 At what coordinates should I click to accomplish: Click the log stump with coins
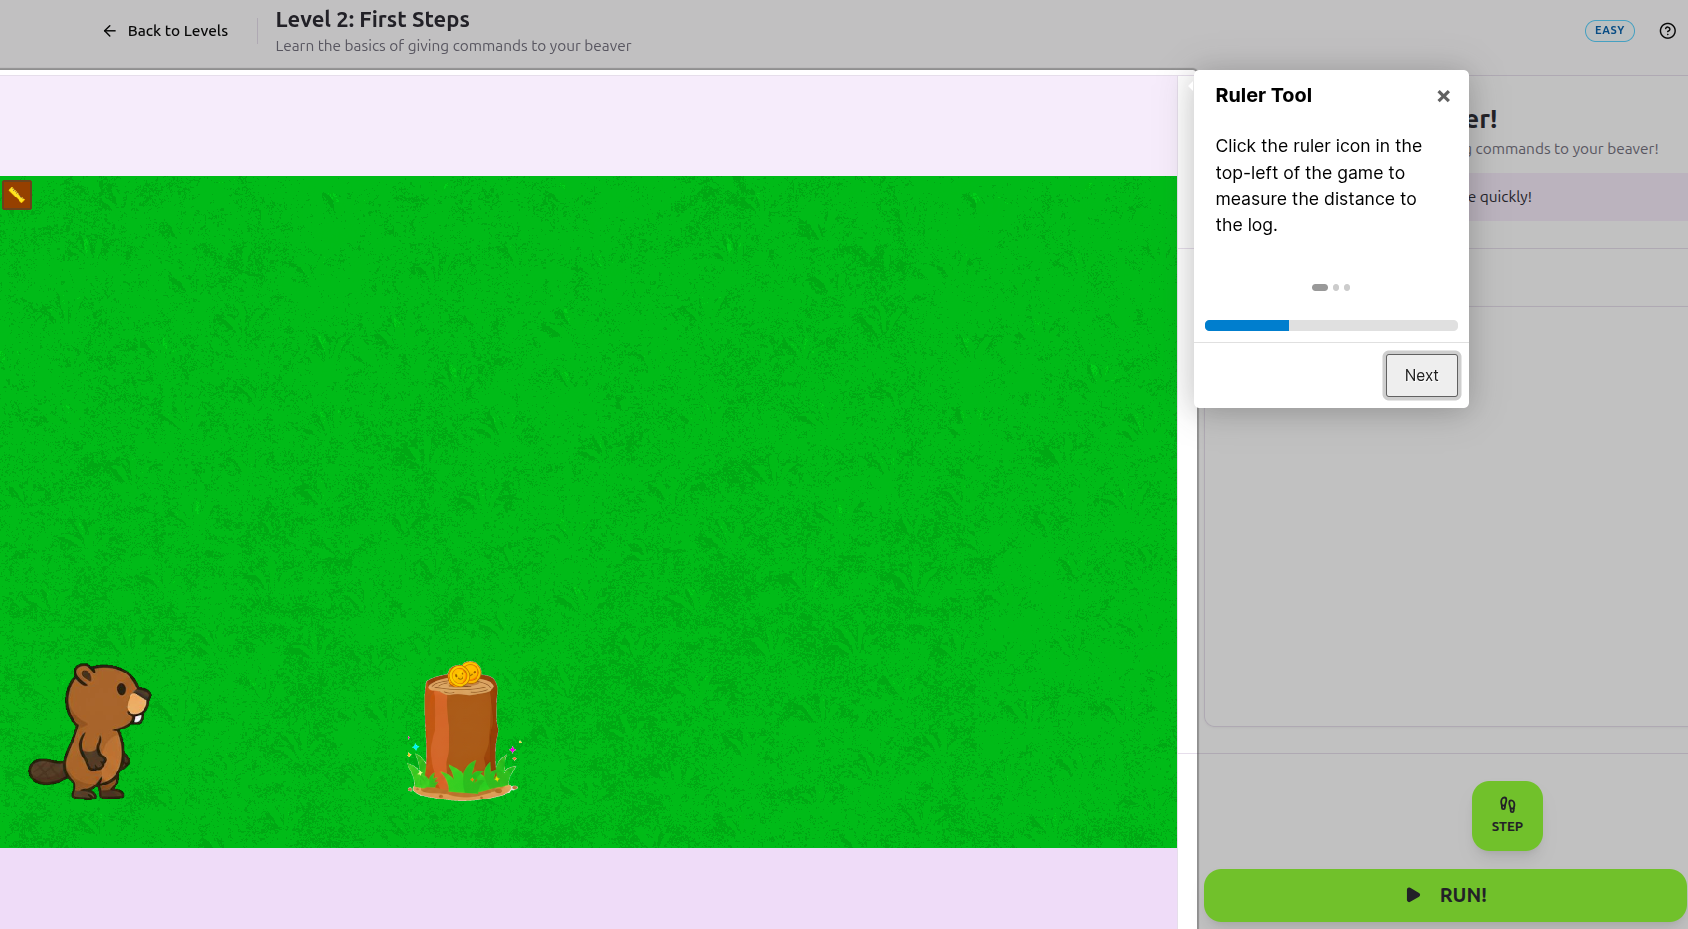463,731
